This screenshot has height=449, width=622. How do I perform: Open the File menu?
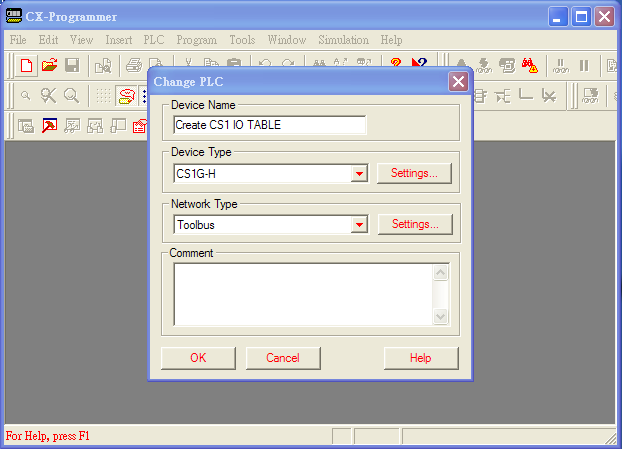[x=18, y=40]
